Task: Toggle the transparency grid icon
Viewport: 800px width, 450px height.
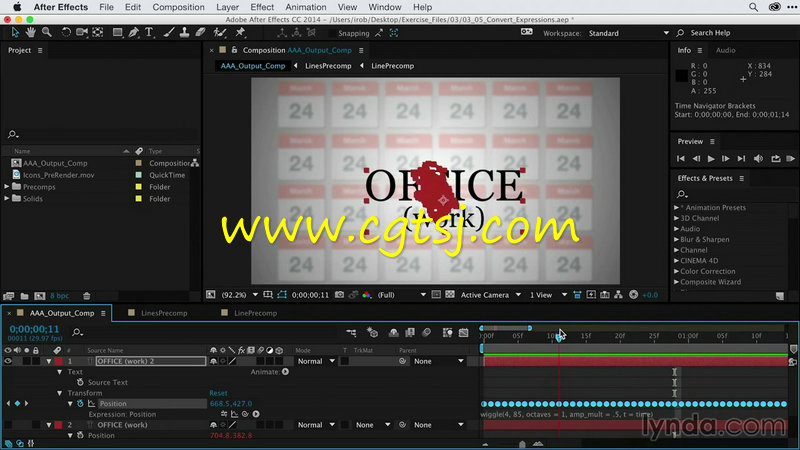Action: tap(450, 295)
